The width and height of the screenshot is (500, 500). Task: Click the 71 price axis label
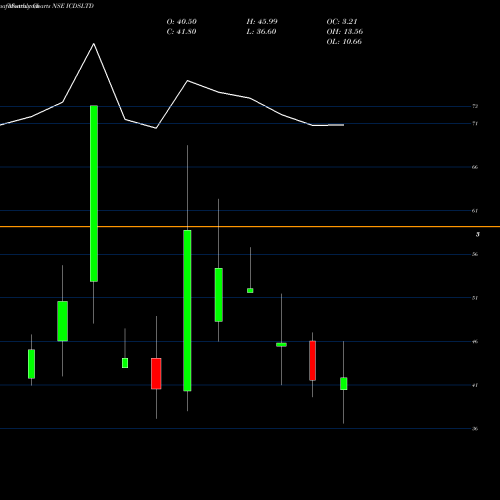(475, 124)
